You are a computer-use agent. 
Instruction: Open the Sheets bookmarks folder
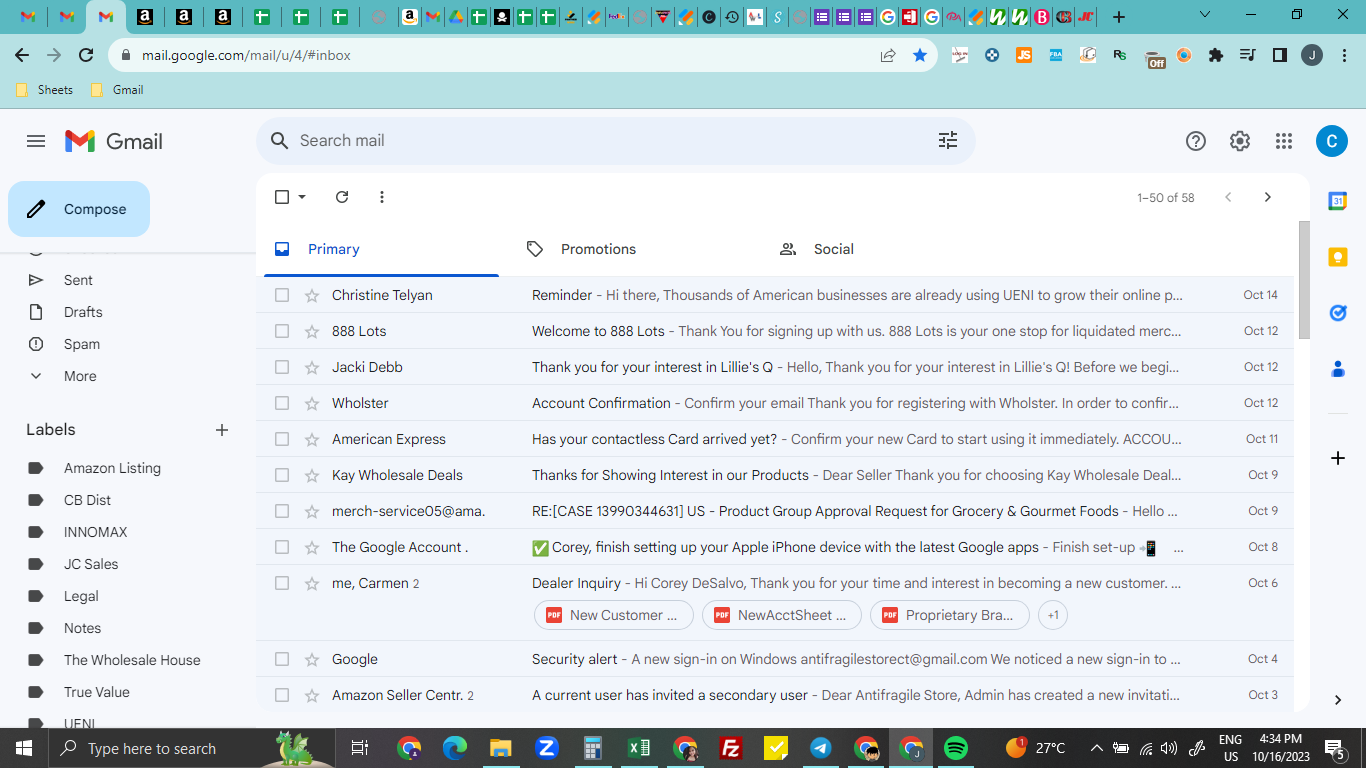[45, 90]
